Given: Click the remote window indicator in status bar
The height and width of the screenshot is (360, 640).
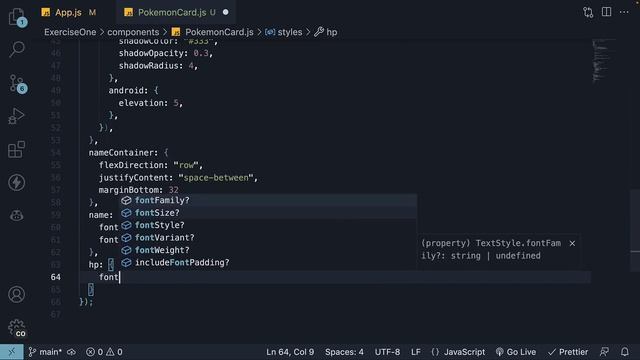Looking at the screenshot, I should (11, 352).
